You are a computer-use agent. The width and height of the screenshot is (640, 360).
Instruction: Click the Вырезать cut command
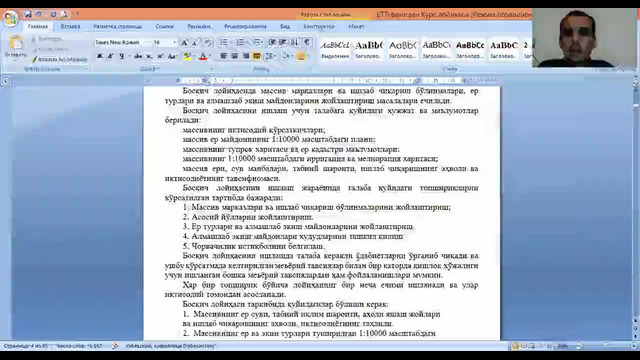[x=47, y=39]
